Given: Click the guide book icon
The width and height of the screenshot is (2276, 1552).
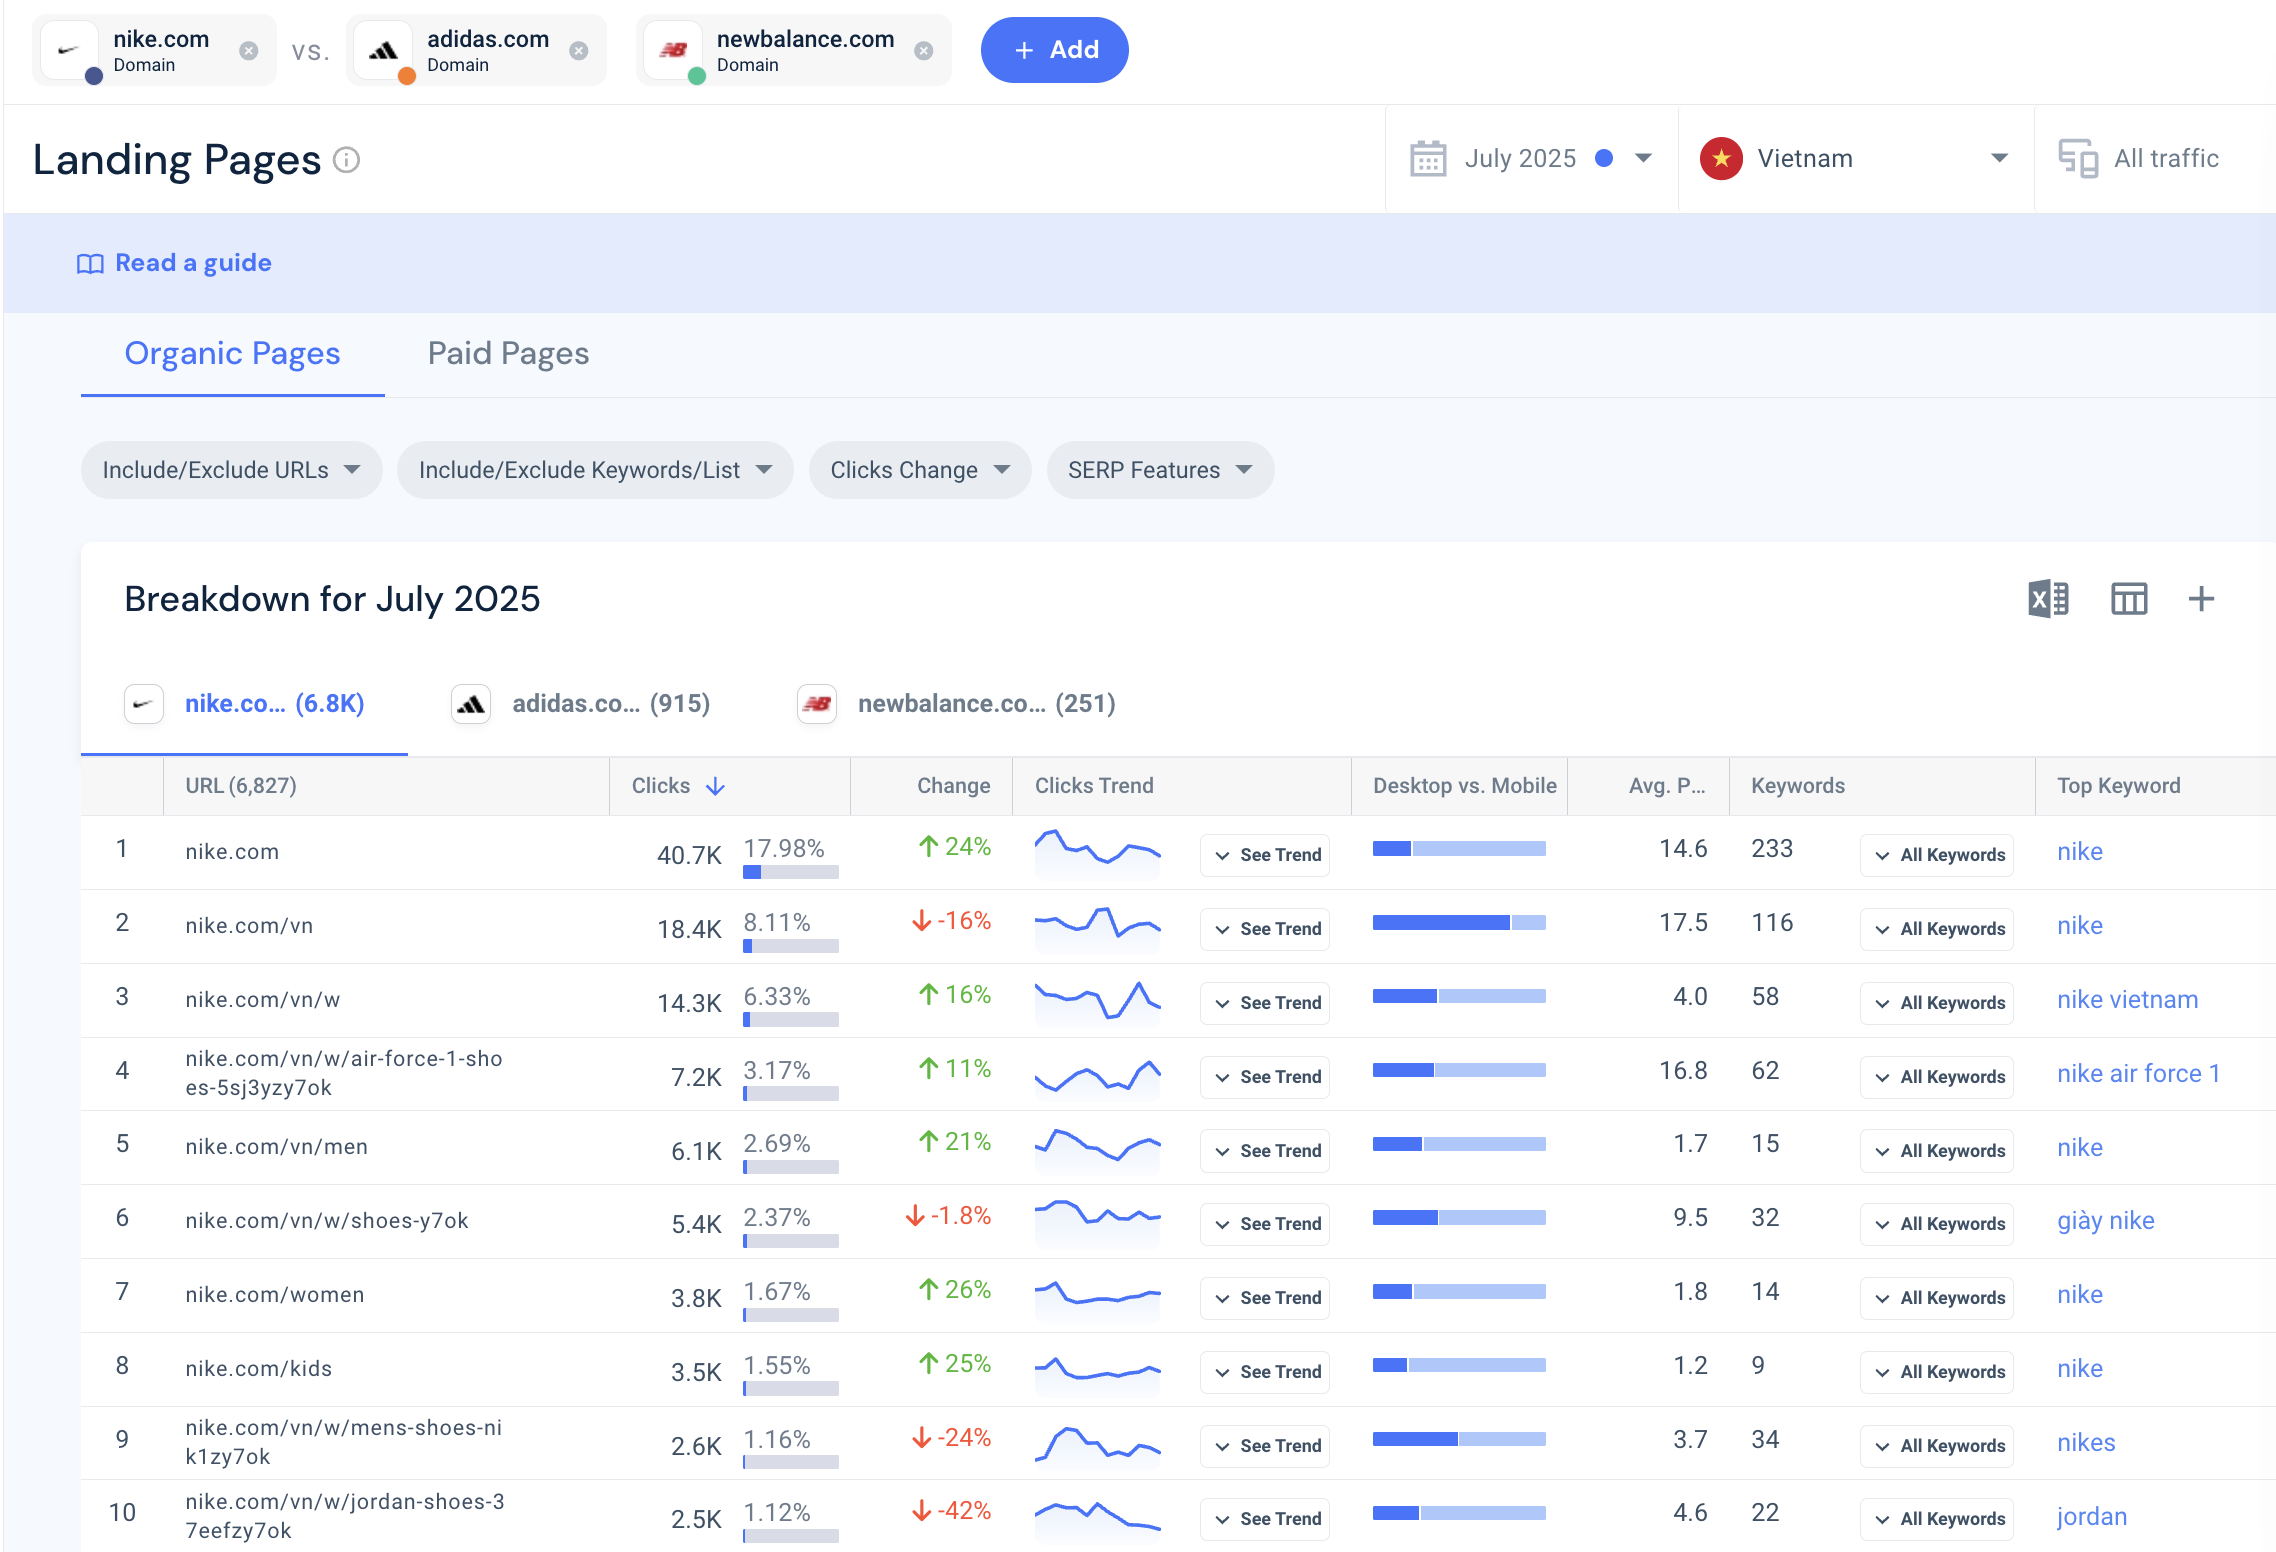Looking at the screenshot, I should point(90,264).
